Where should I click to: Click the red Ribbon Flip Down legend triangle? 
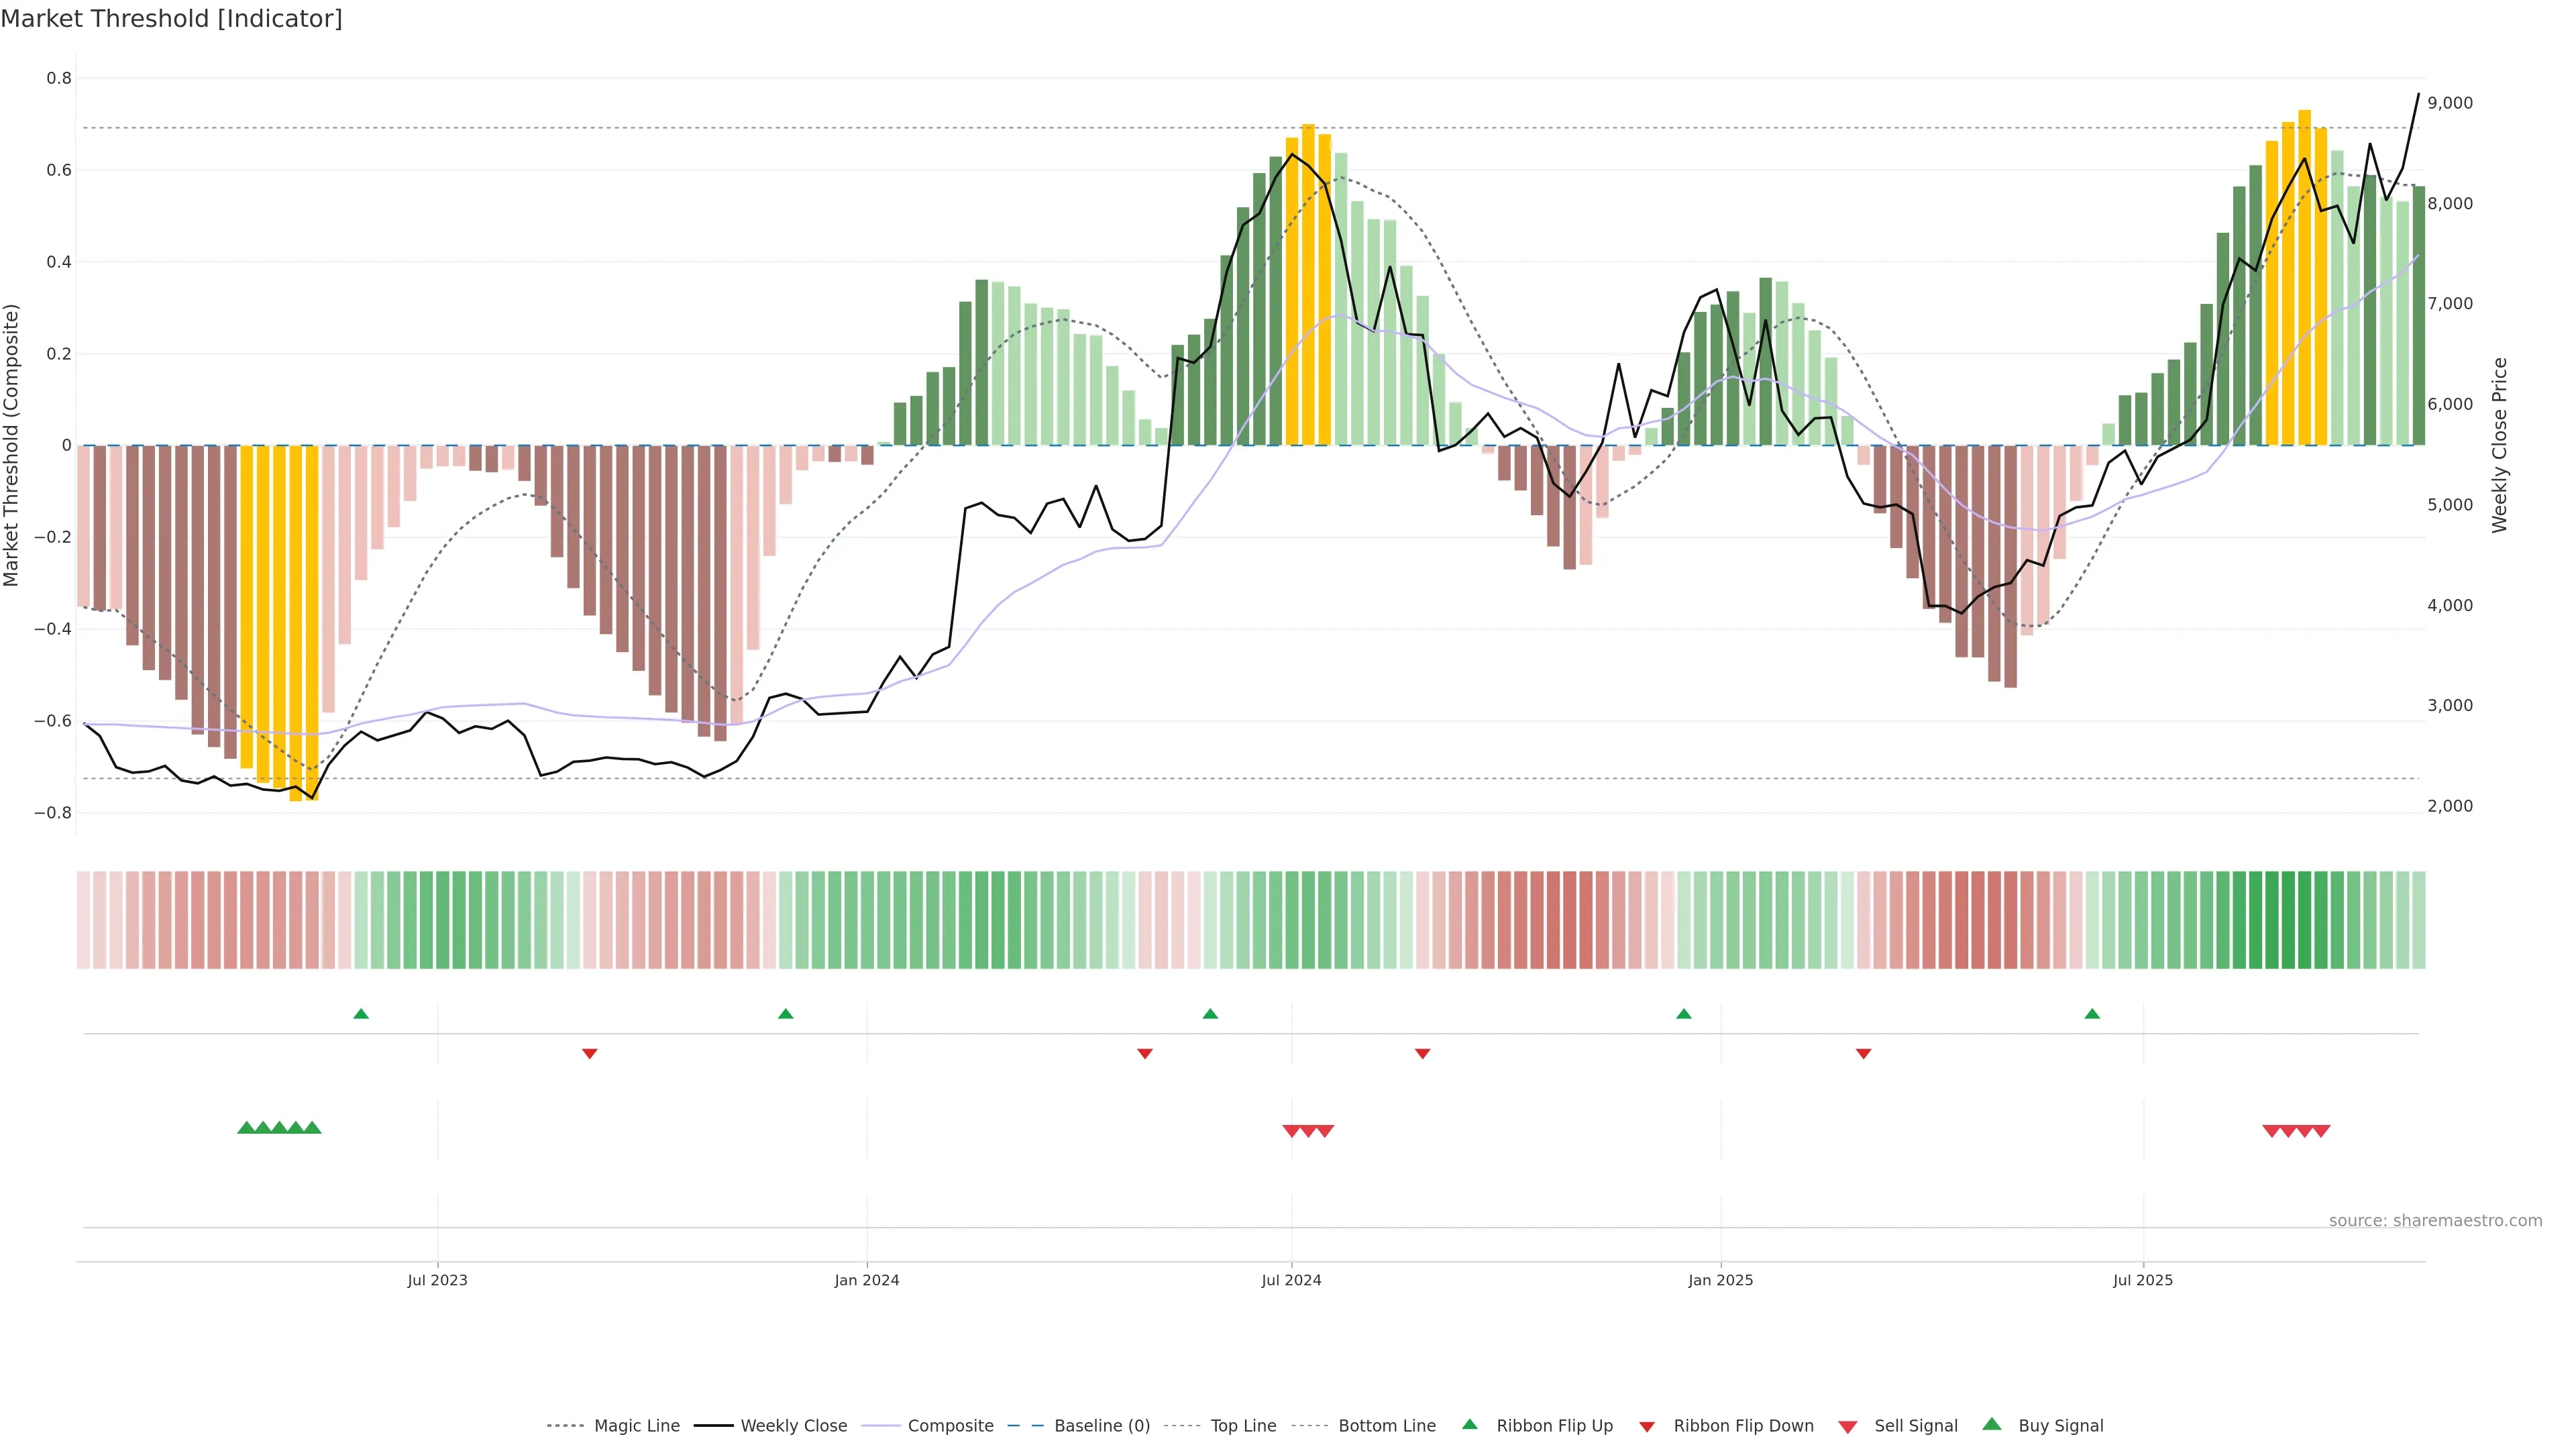[1647, 1427]
